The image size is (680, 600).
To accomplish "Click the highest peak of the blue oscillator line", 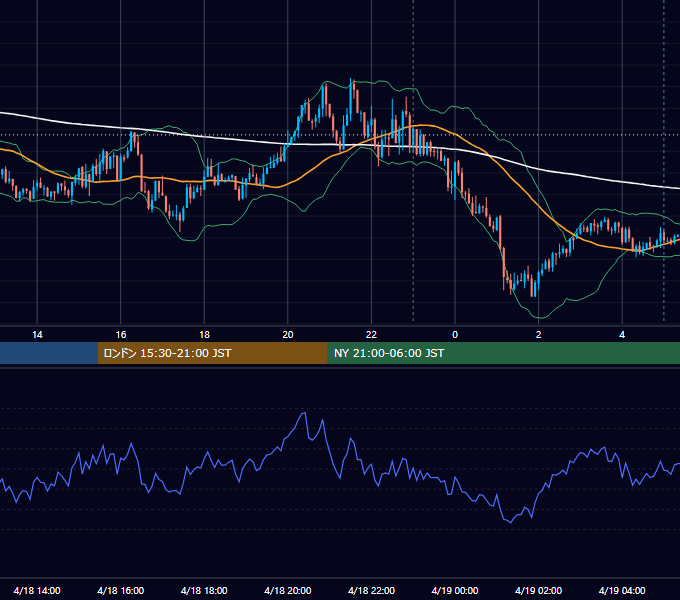I will click(304, 413).
